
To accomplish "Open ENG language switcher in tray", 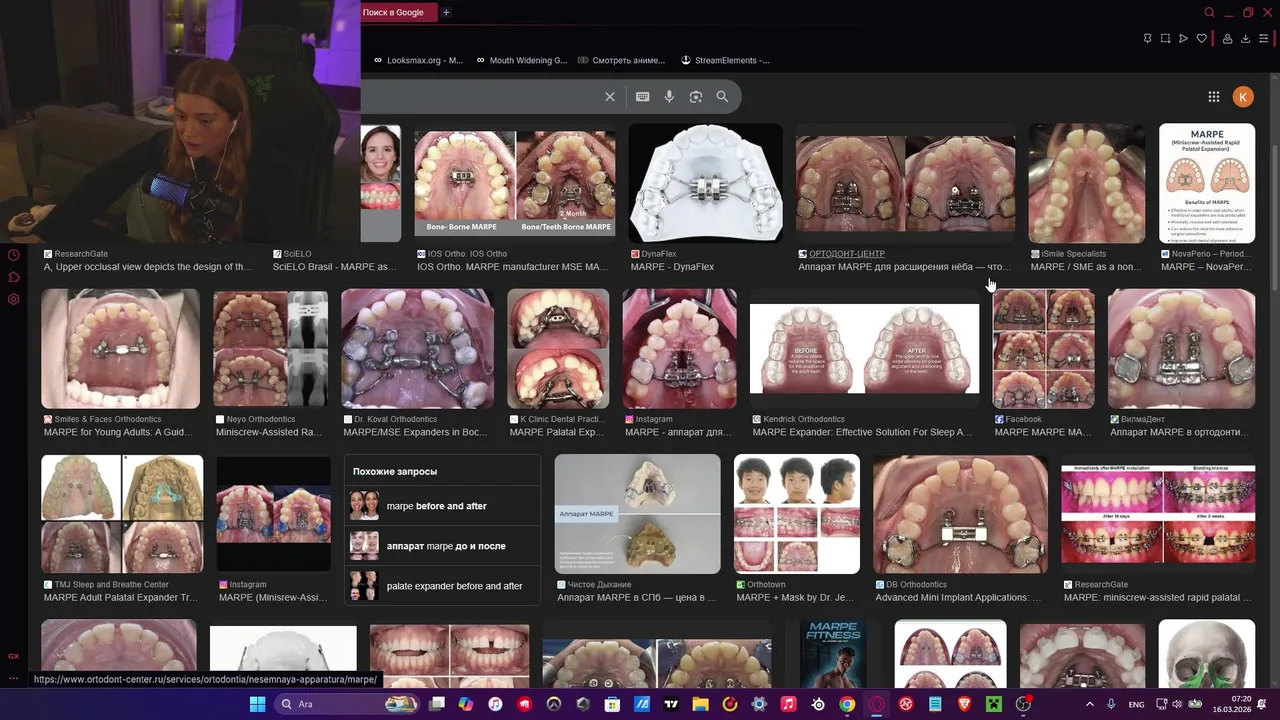I will (x=1136, y=704).
